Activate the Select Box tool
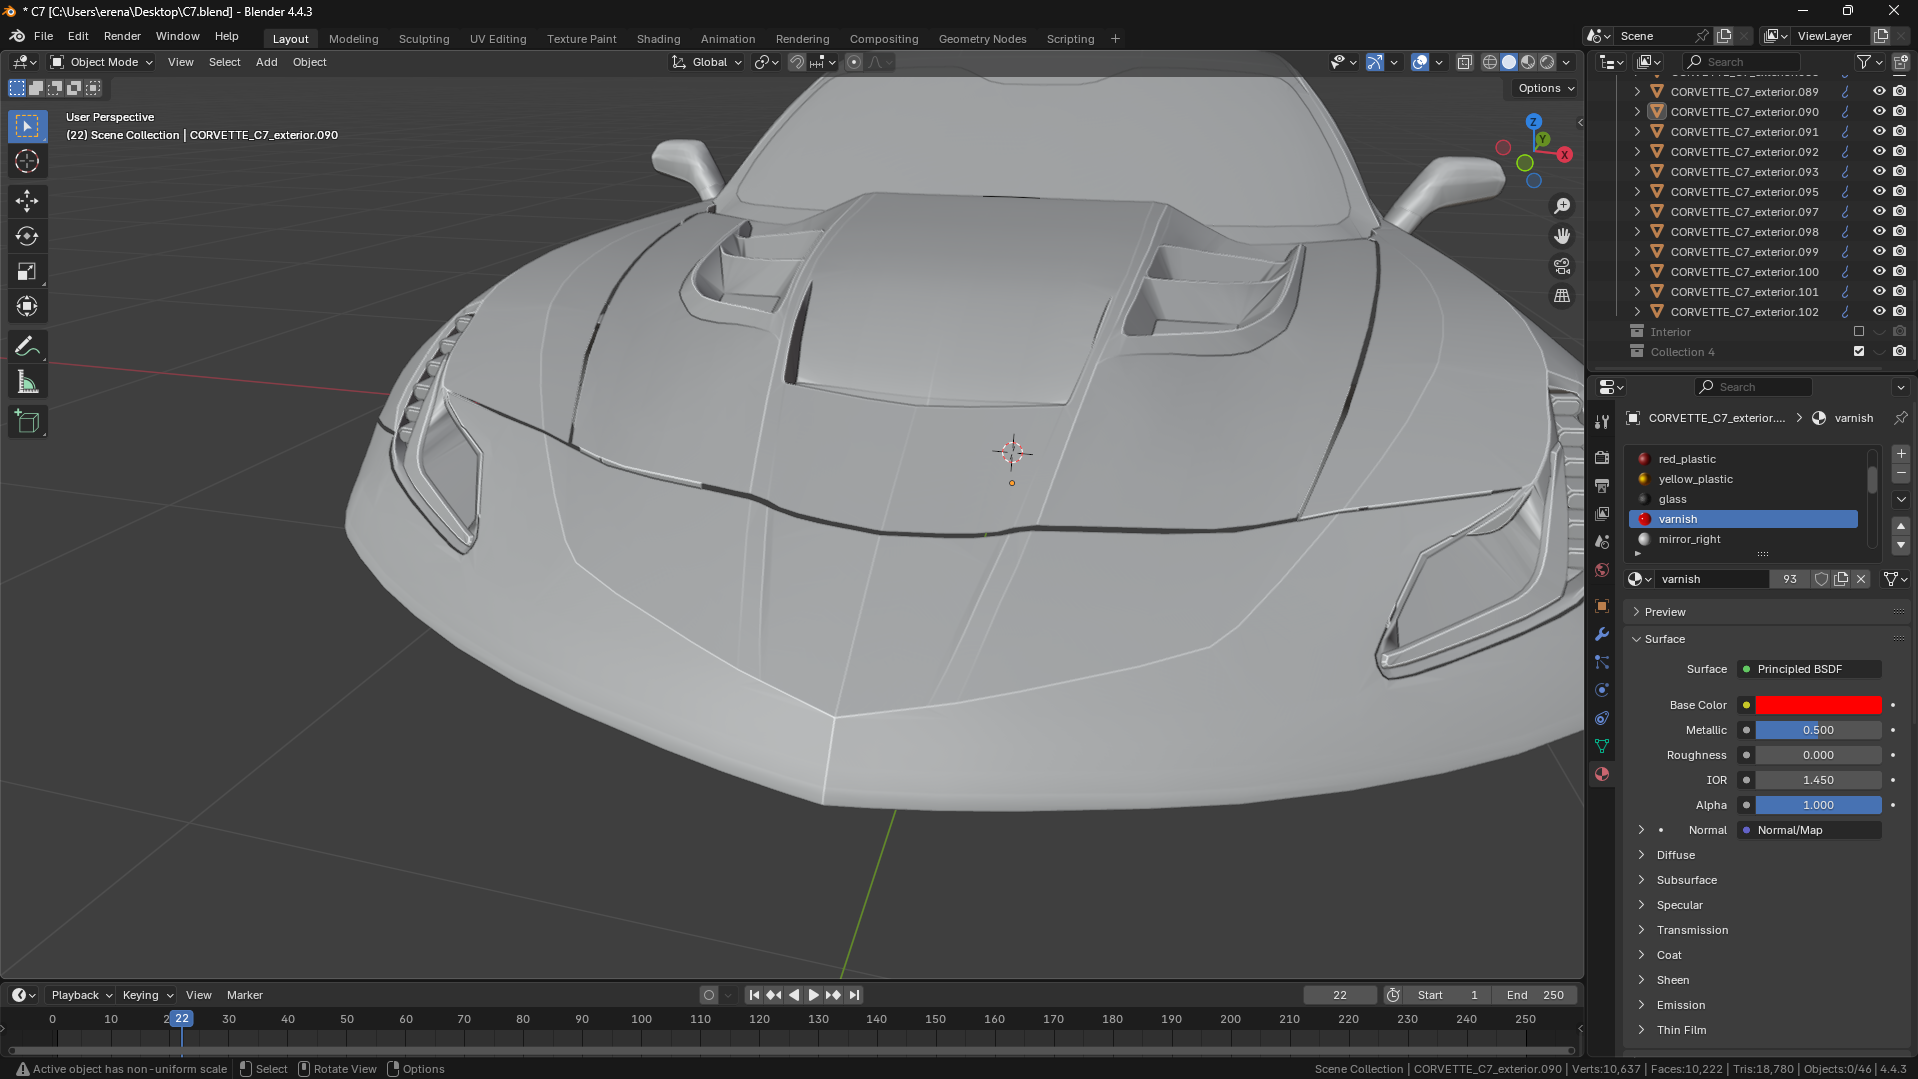 (x=27, y=126)
